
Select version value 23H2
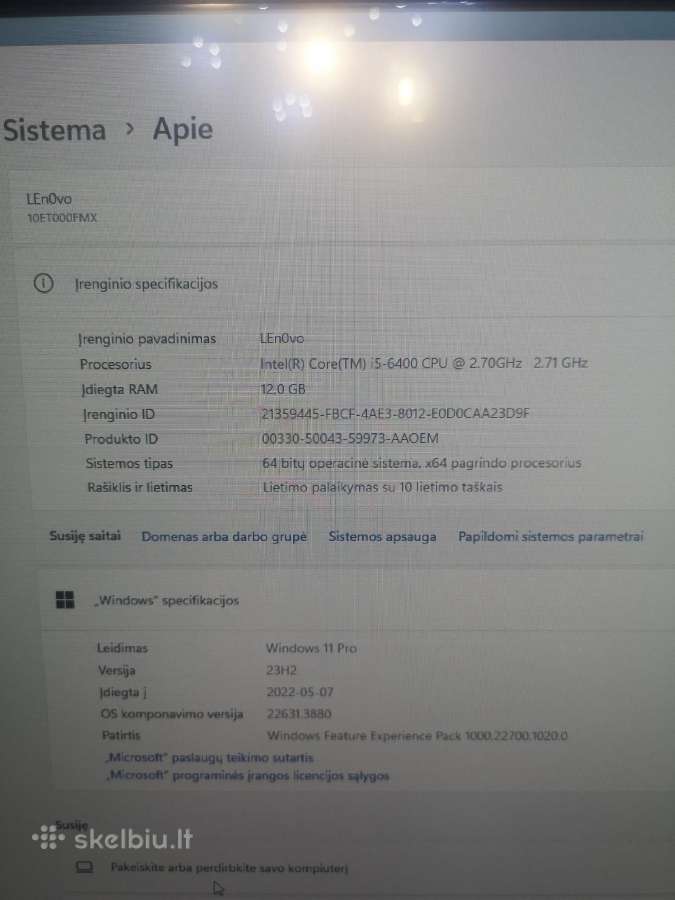[281, 670]
